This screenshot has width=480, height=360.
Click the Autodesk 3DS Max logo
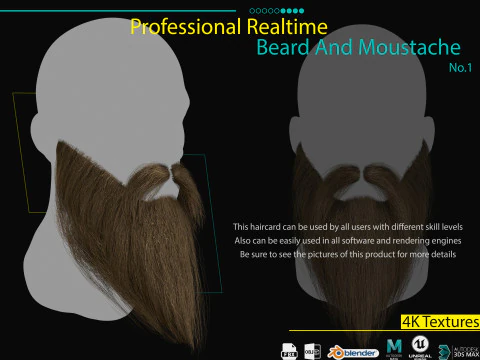click(459, 352)
